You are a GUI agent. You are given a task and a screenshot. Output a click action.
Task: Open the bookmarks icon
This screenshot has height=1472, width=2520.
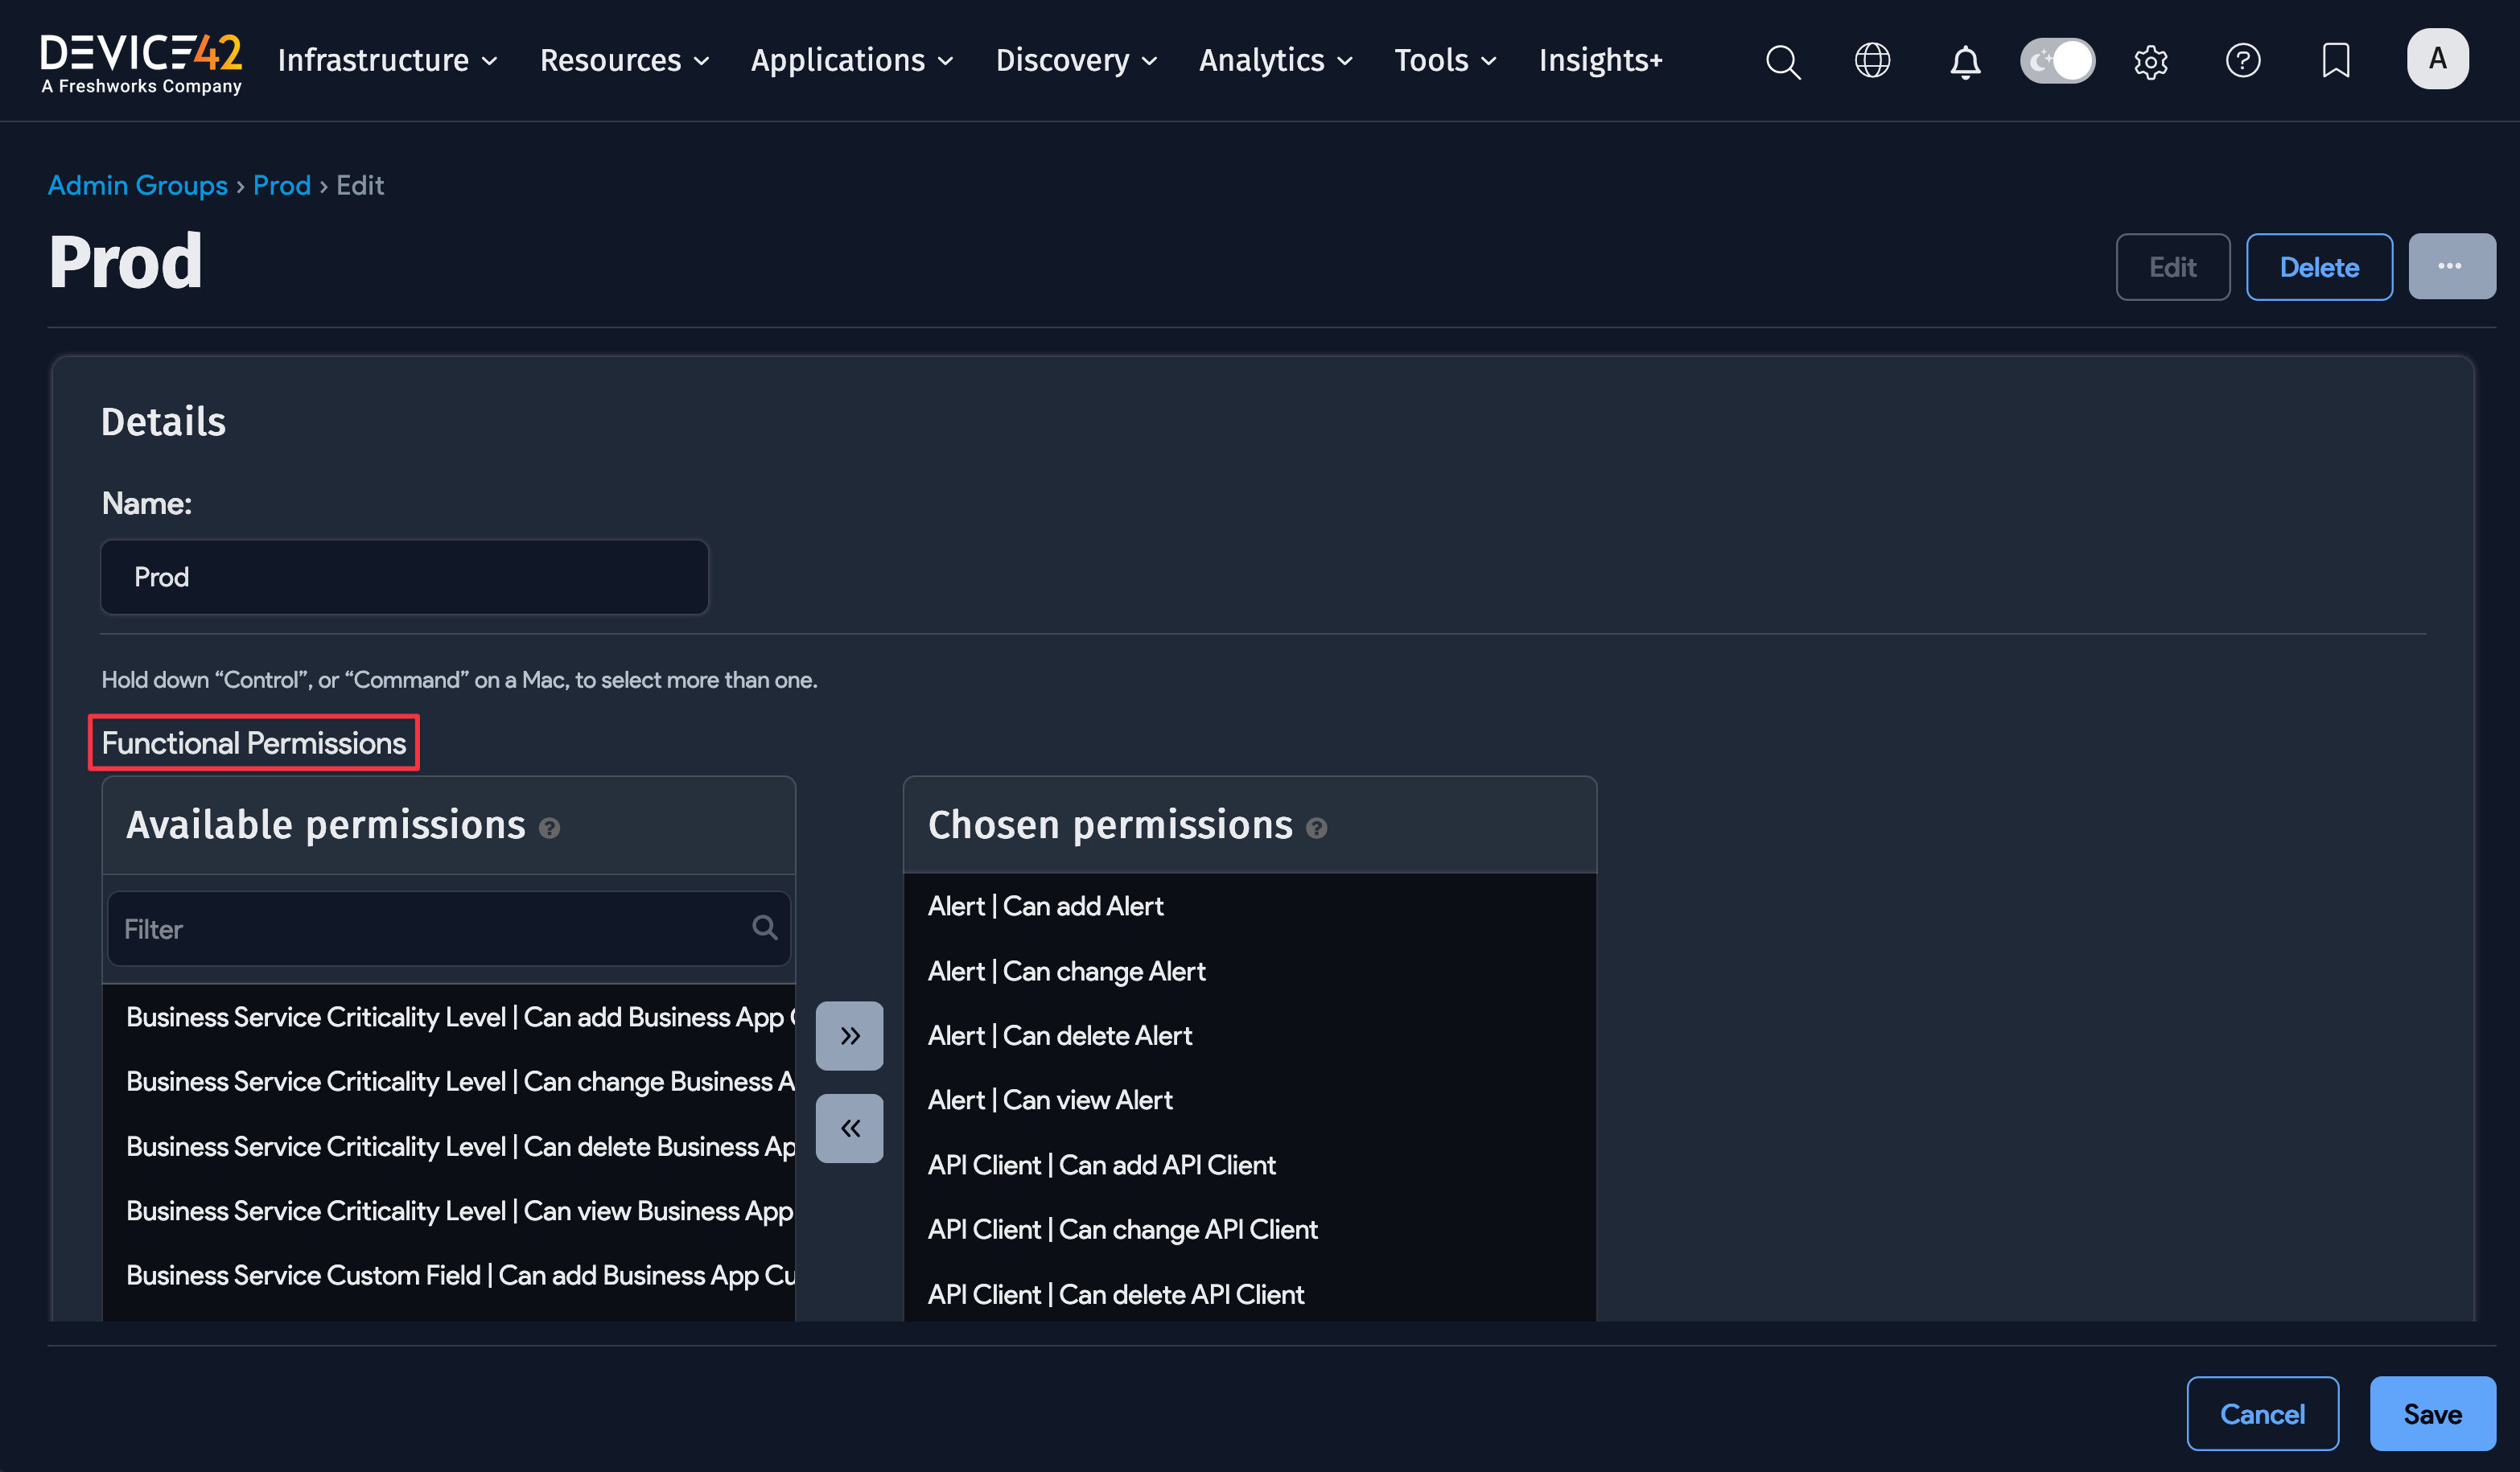[x=2335, y=61]
